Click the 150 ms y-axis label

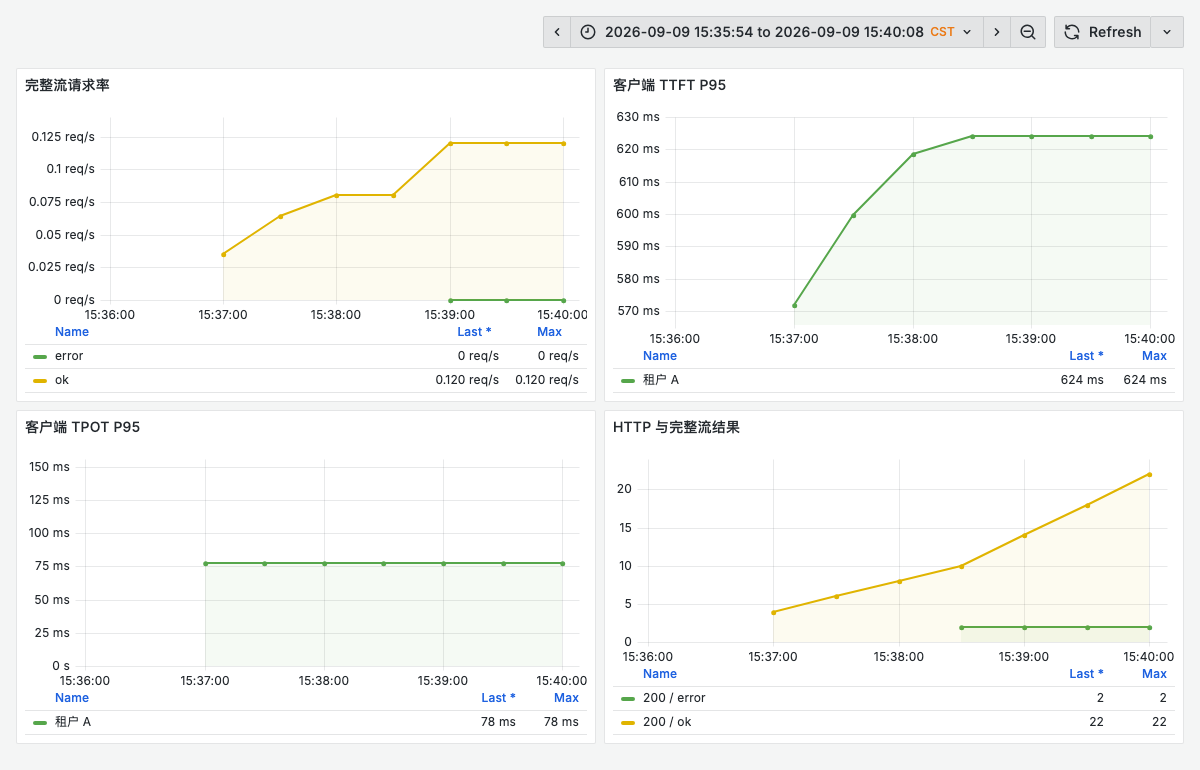pos(50,467)
